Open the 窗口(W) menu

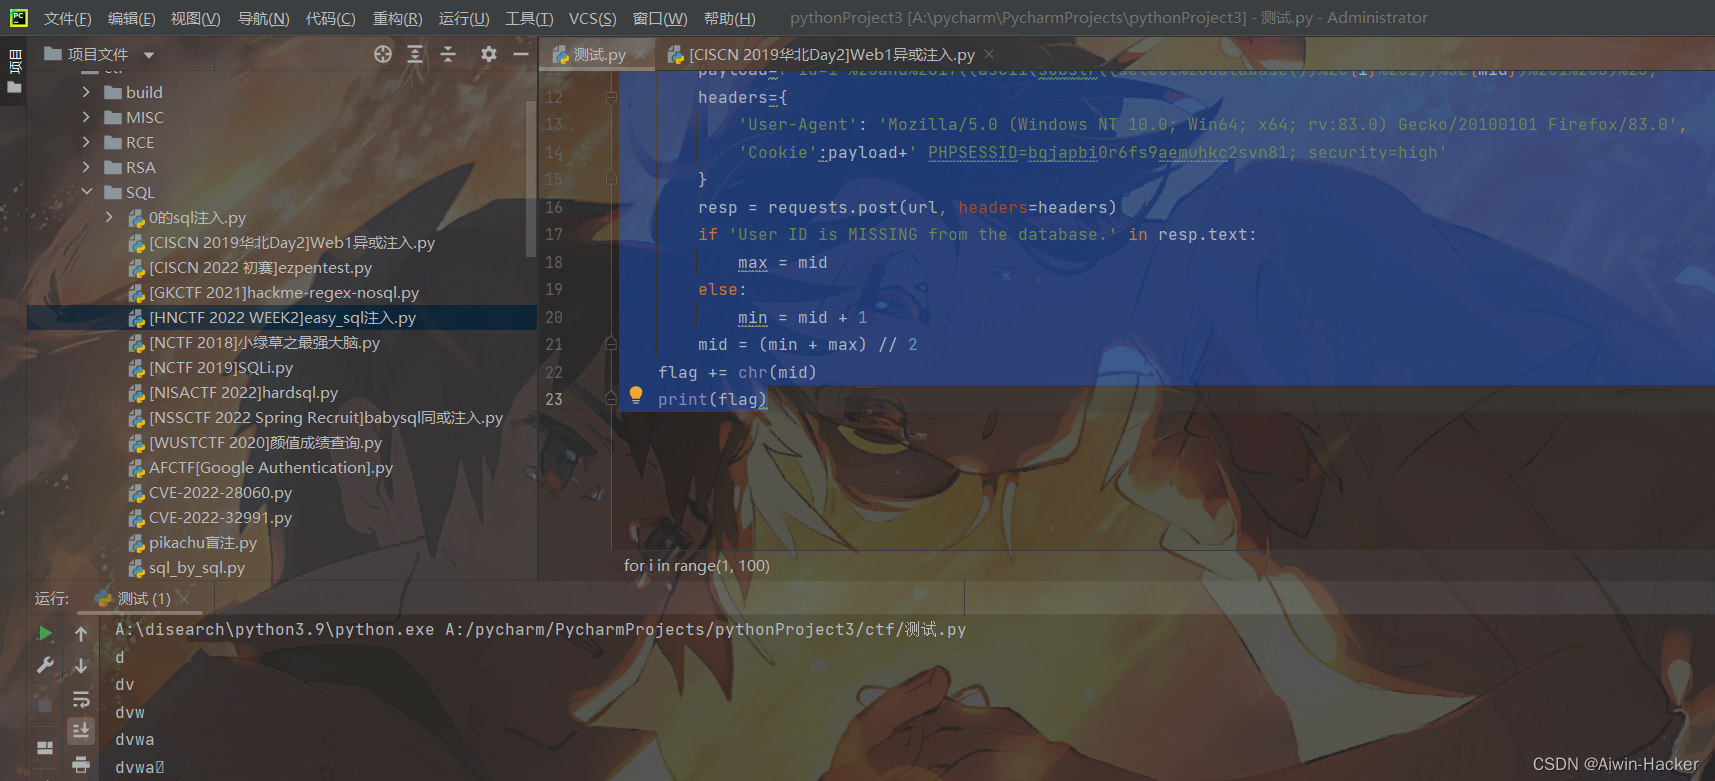coord(660,18)
